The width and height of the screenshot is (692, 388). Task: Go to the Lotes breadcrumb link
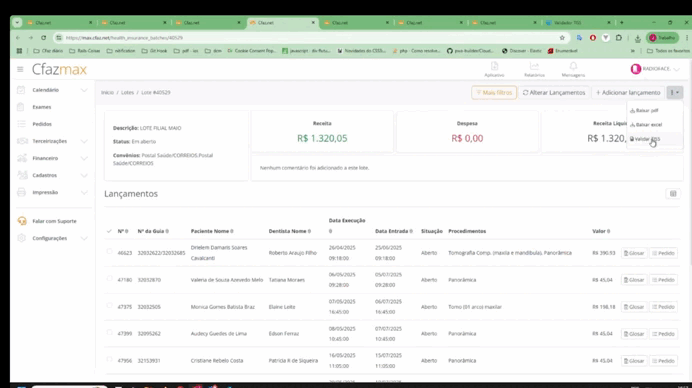(128, 93)
